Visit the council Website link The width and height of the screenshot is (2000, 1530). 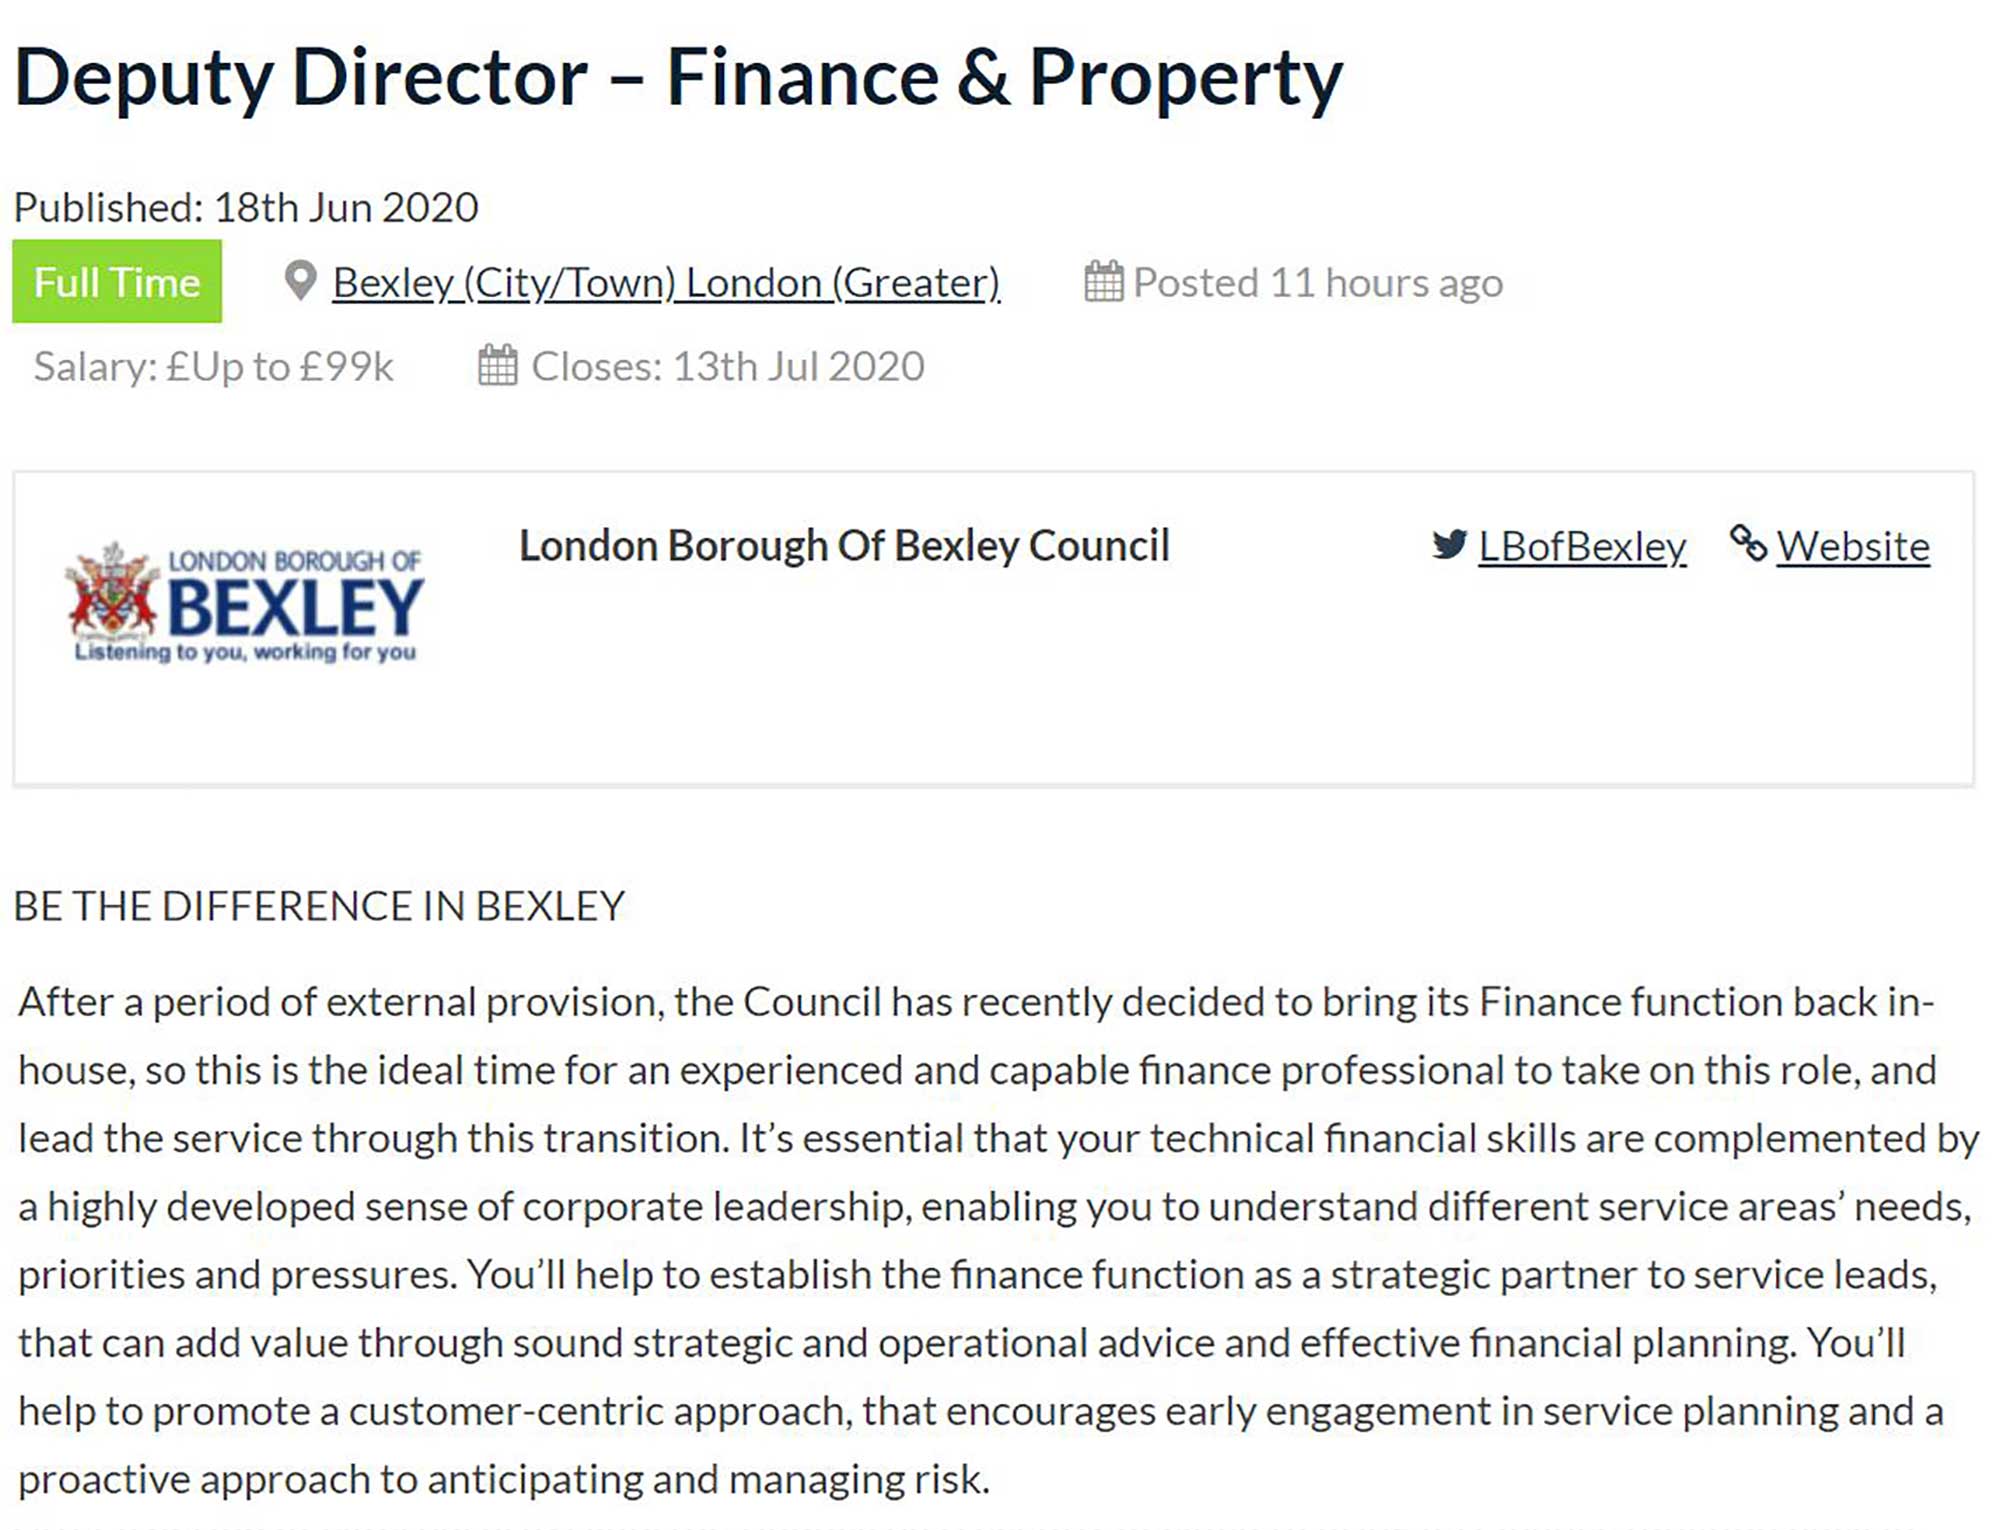point(1853,547)
